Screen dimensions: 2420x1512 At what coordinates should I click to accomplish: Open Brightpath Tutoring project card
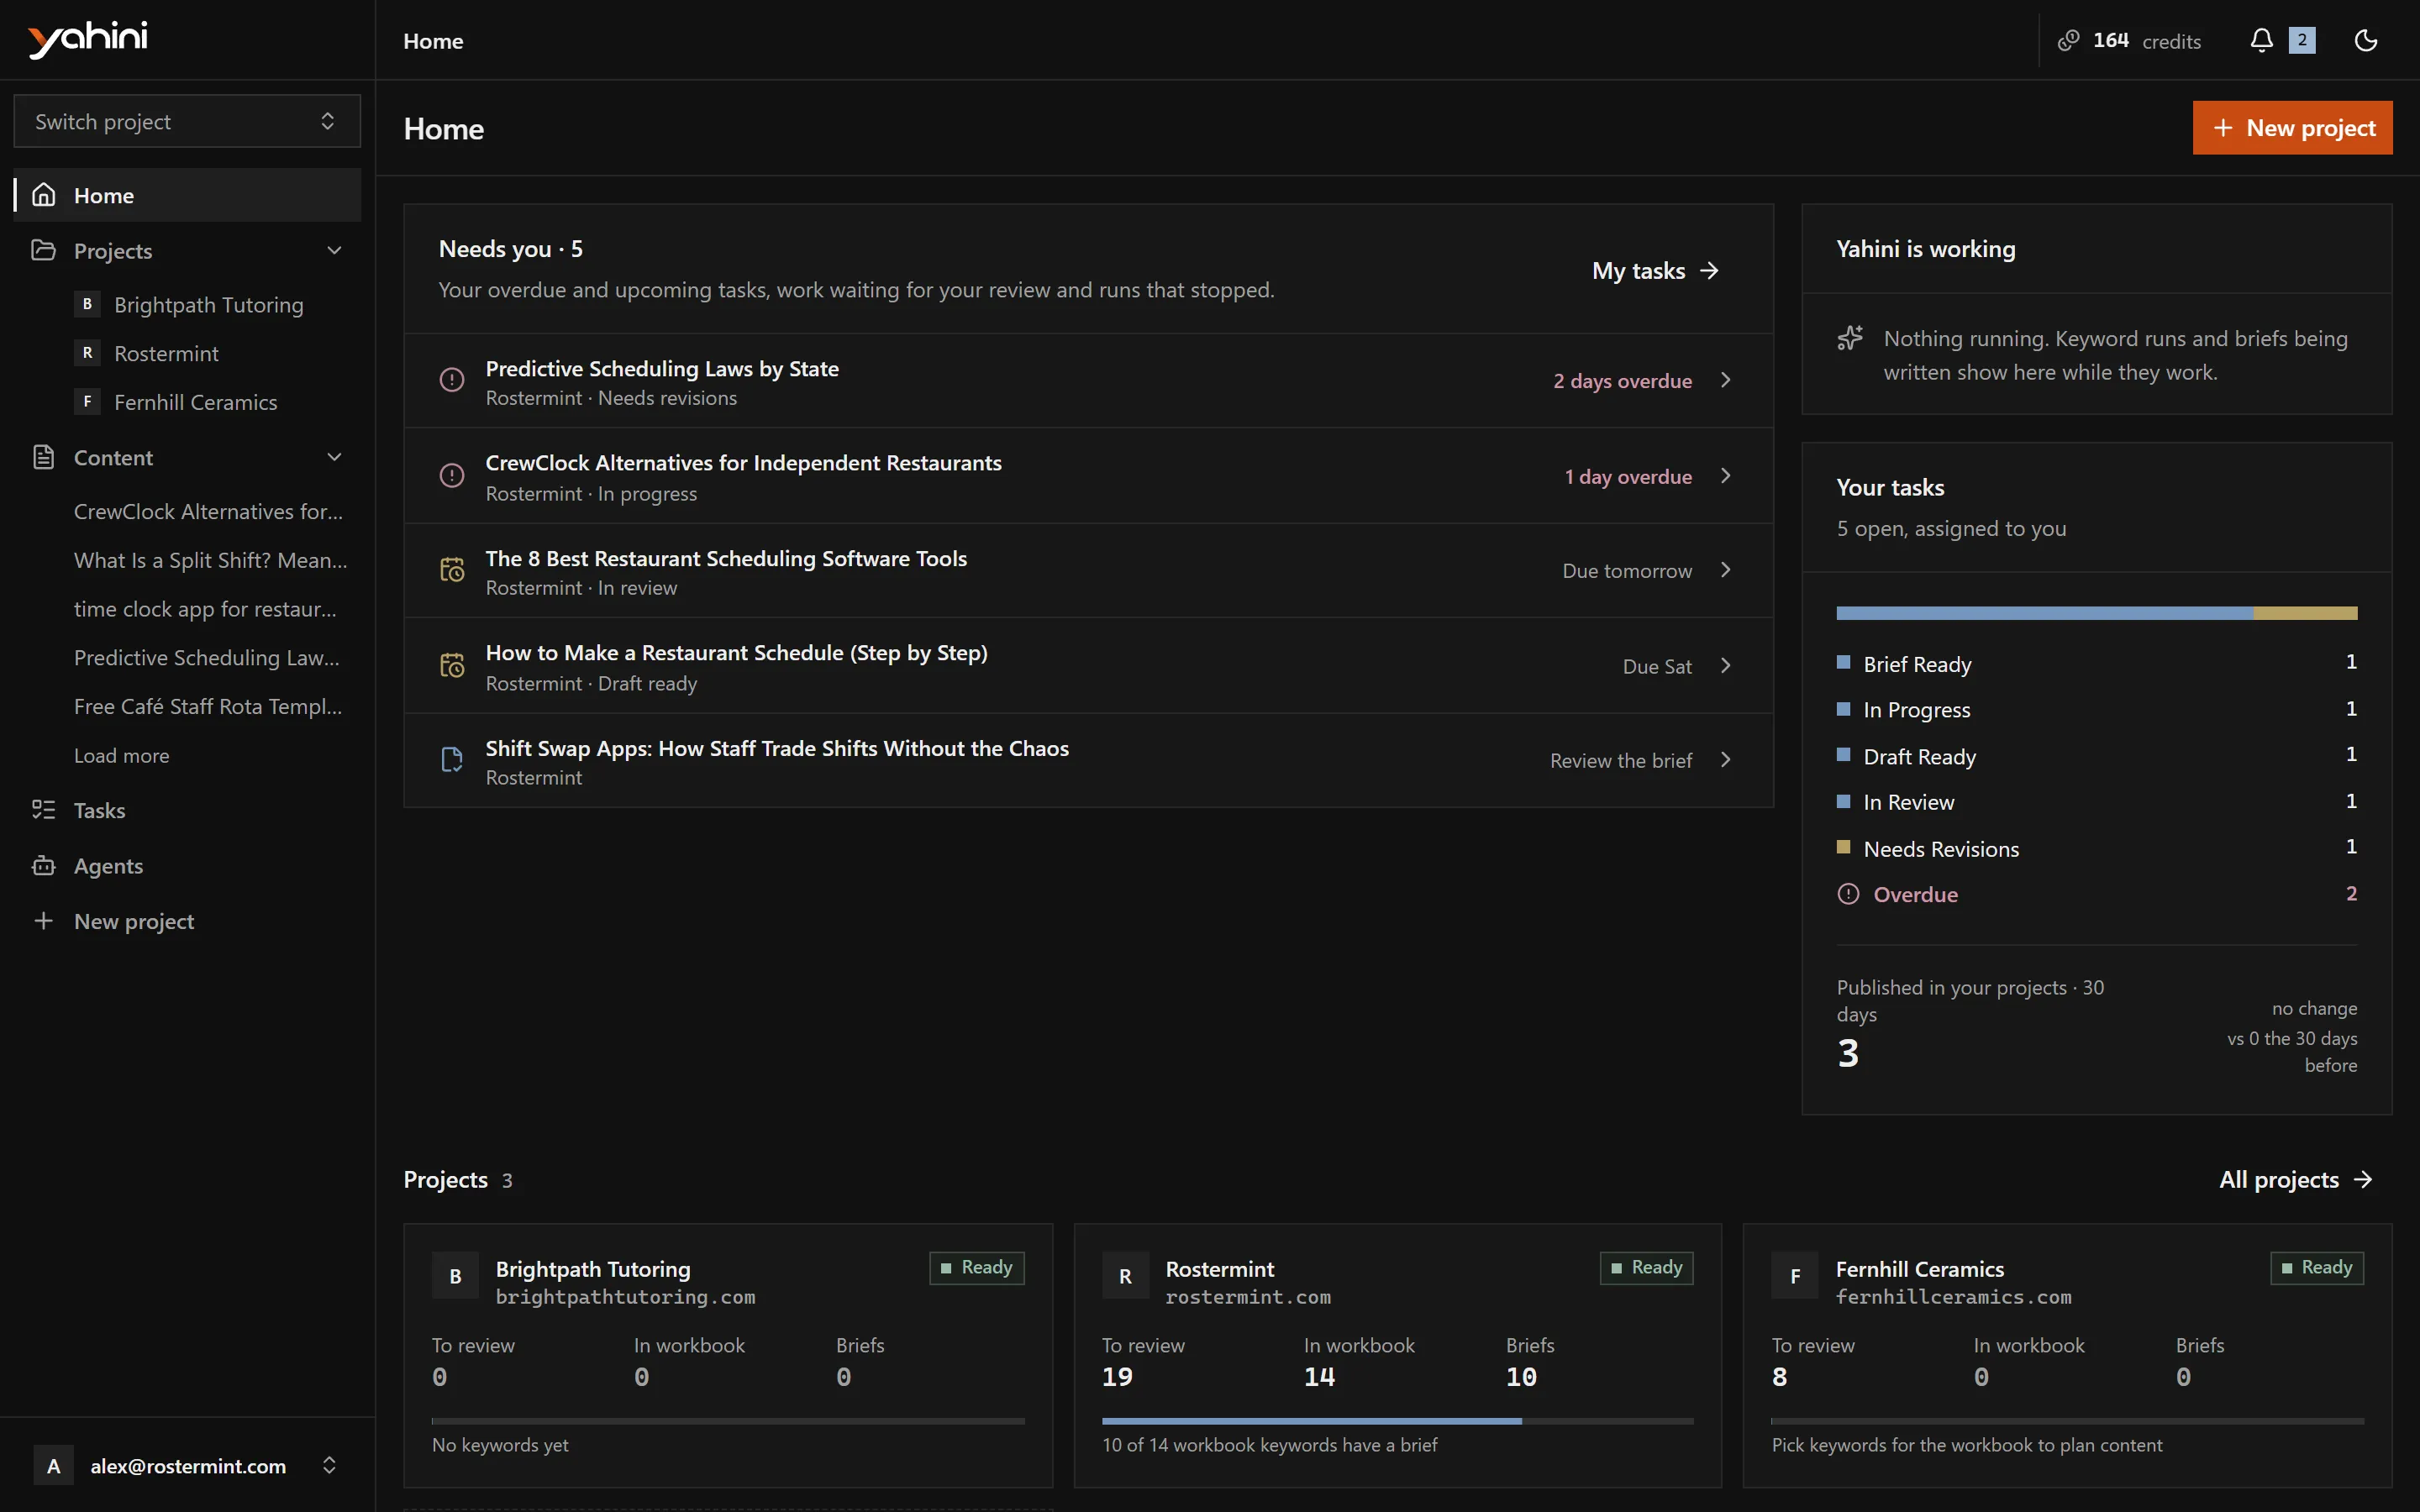(x=728, y=1355)
